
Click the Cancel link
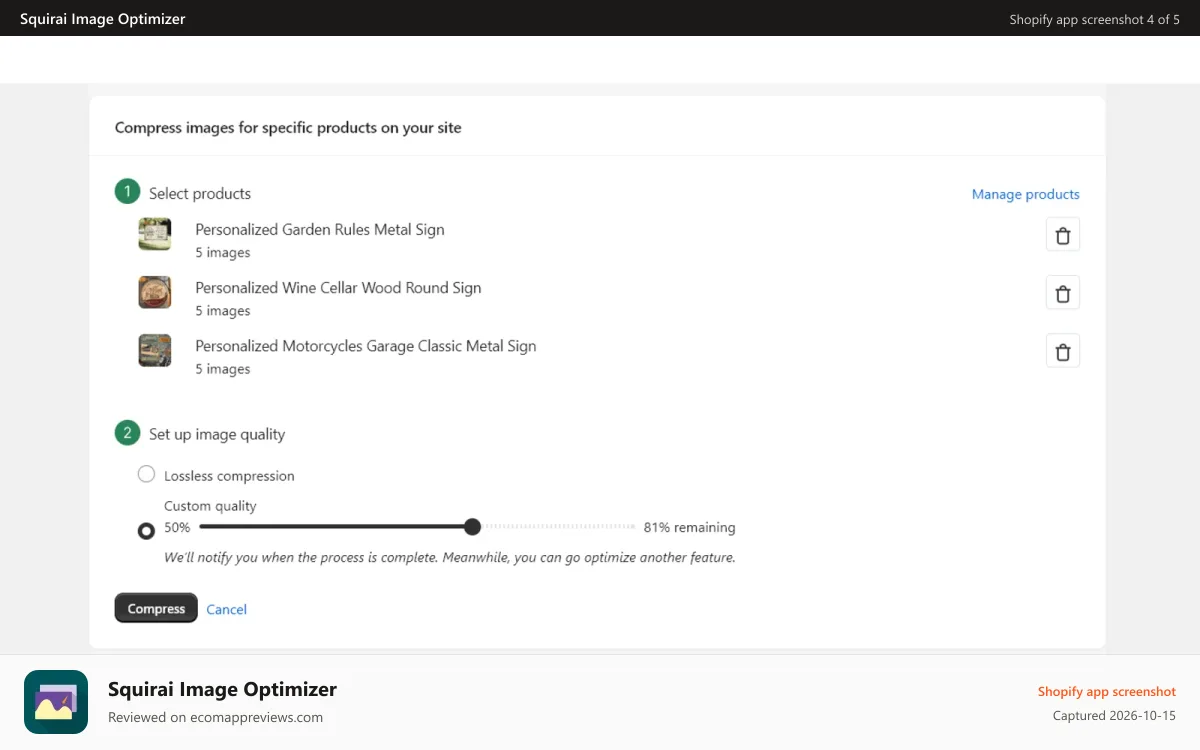(x=226, y=609)
